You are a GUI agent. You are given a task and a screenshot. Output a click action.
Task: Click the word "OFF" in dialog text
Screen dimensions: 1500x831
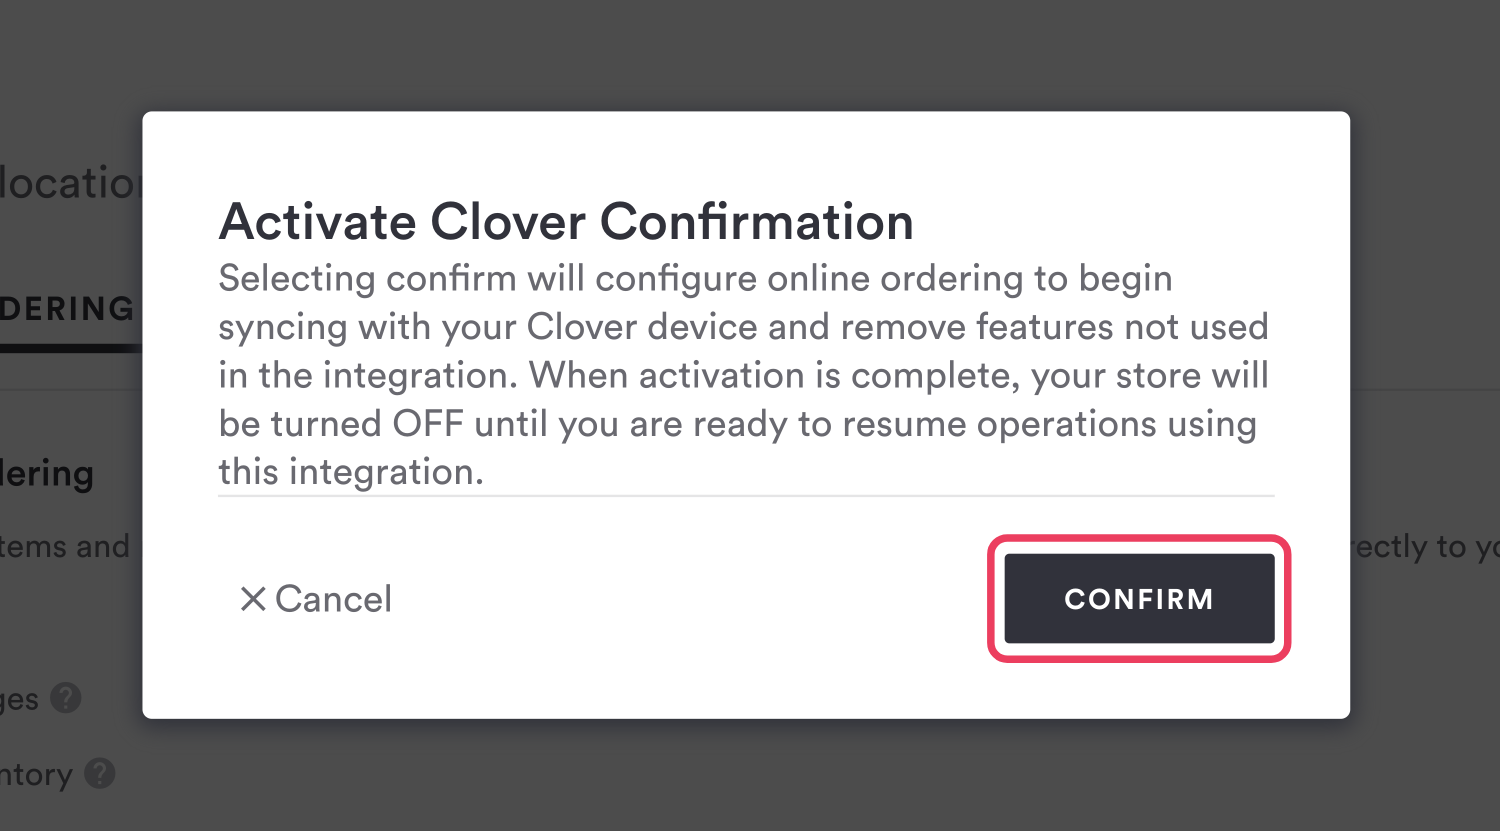tap(427, 424)
